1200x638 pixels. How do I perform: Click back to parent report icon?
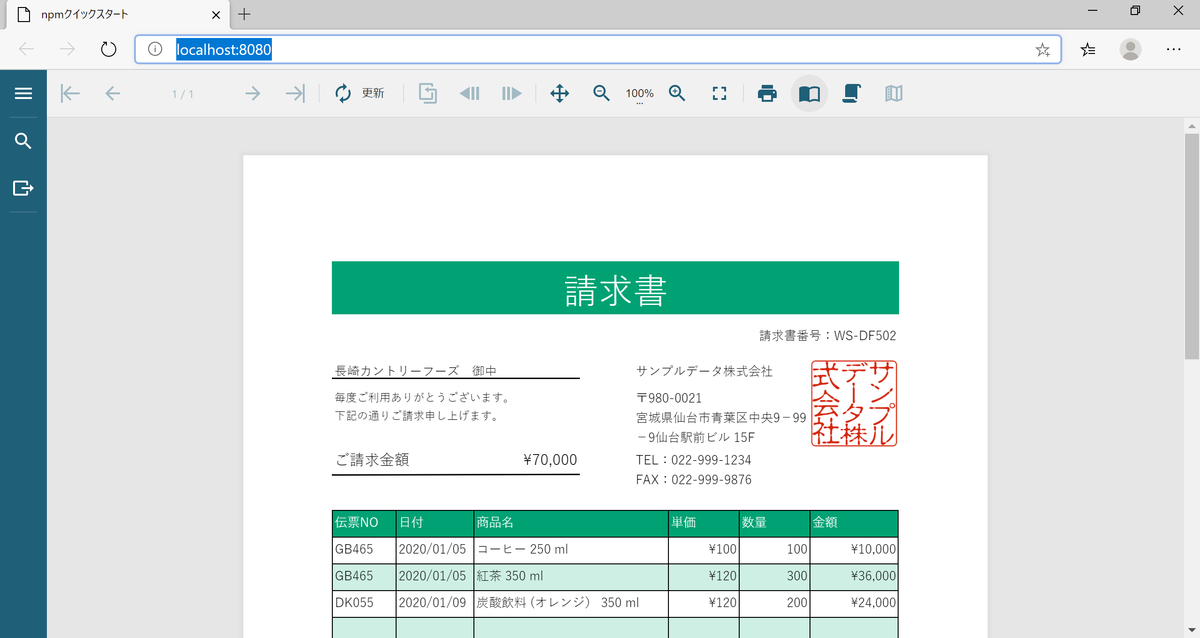click(x=428, y=93)
